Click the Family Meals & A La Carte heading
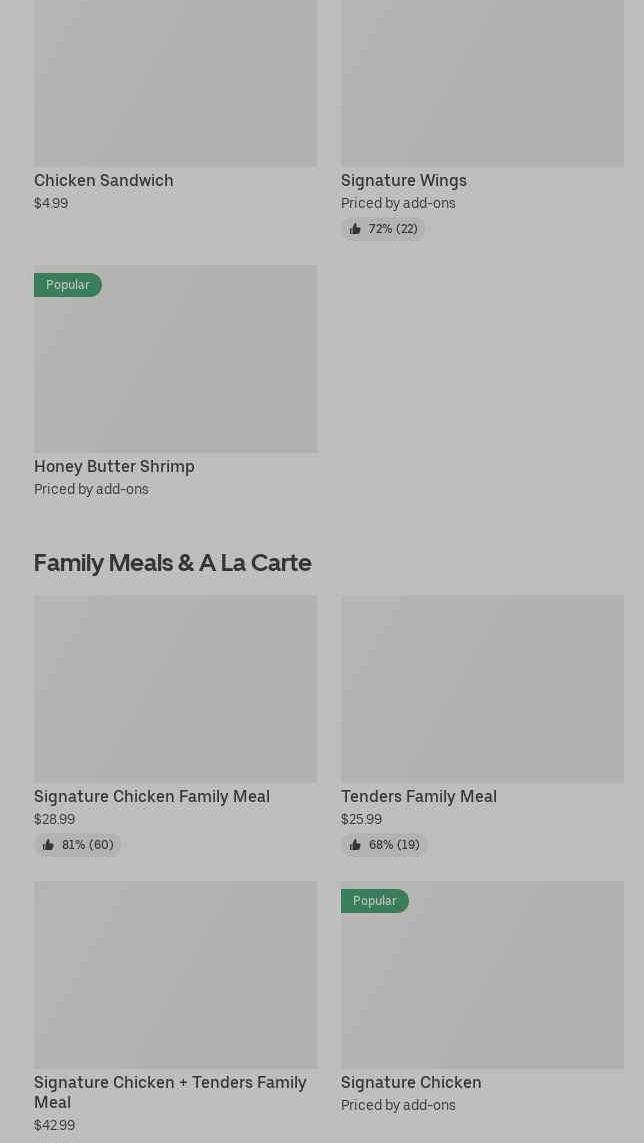 [173, 562]
